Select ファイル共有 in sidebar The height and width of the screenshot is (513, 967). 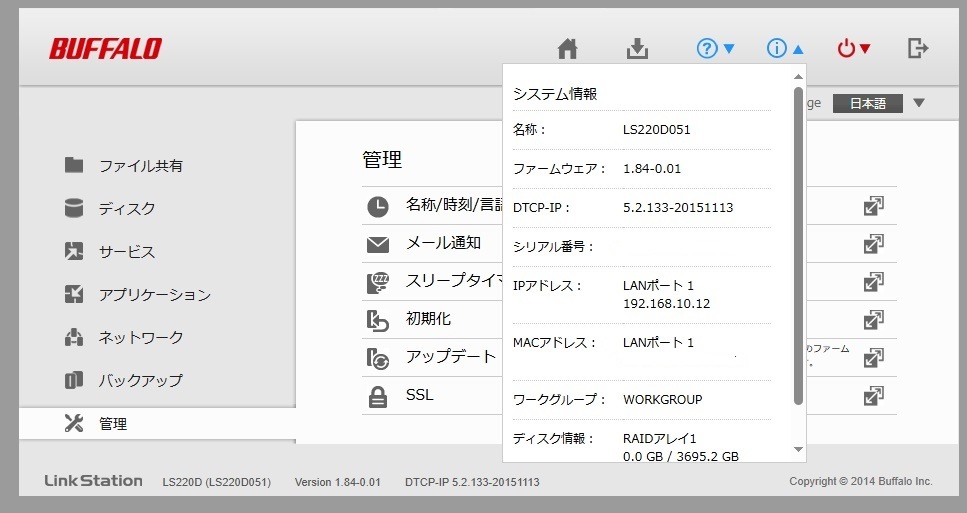pos(141,166)
